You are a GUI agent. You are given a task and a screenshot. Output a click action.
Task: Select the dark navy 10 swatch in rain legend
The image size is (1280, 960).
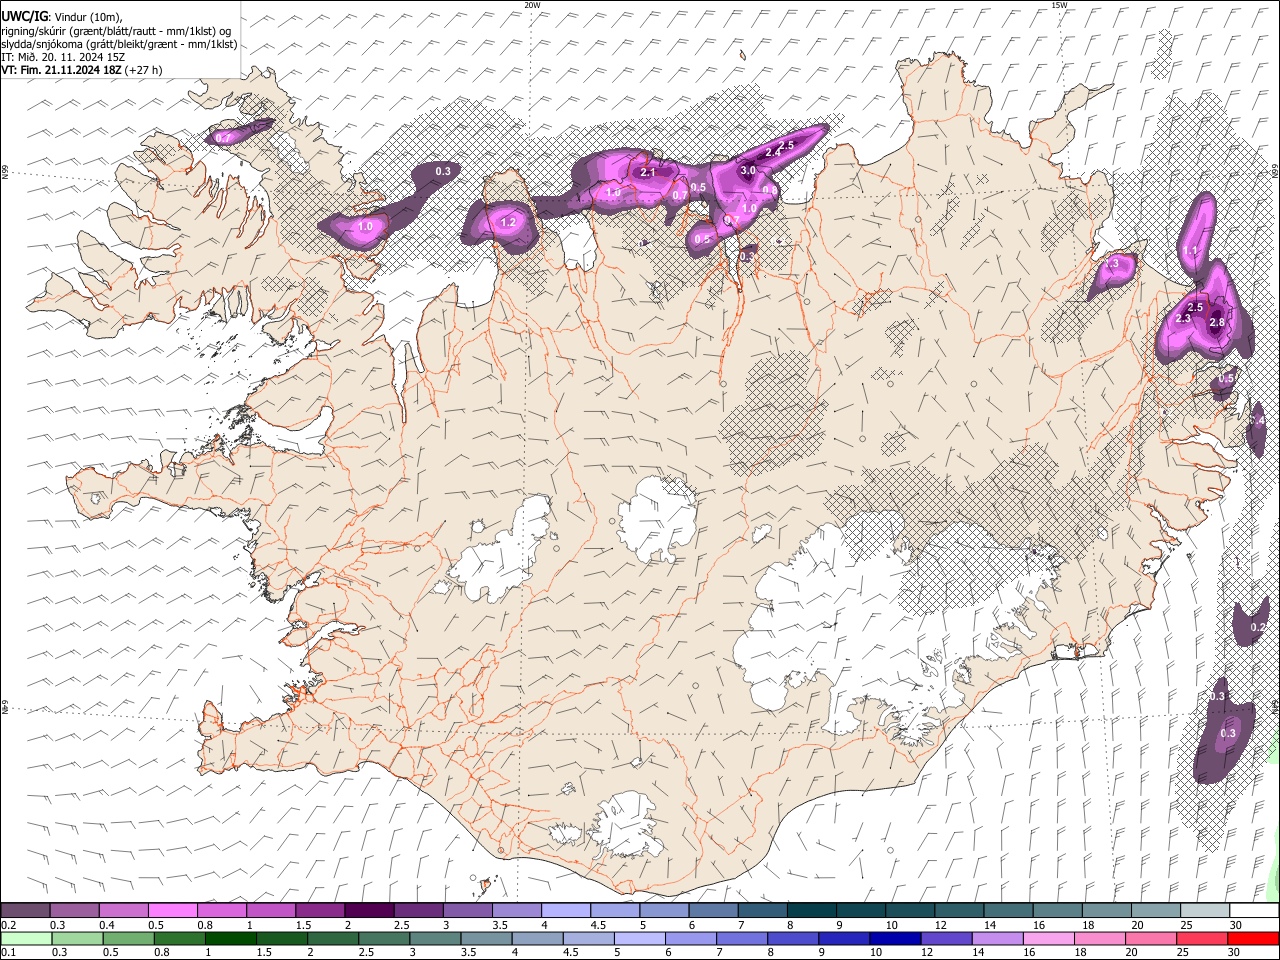point(896,938)
